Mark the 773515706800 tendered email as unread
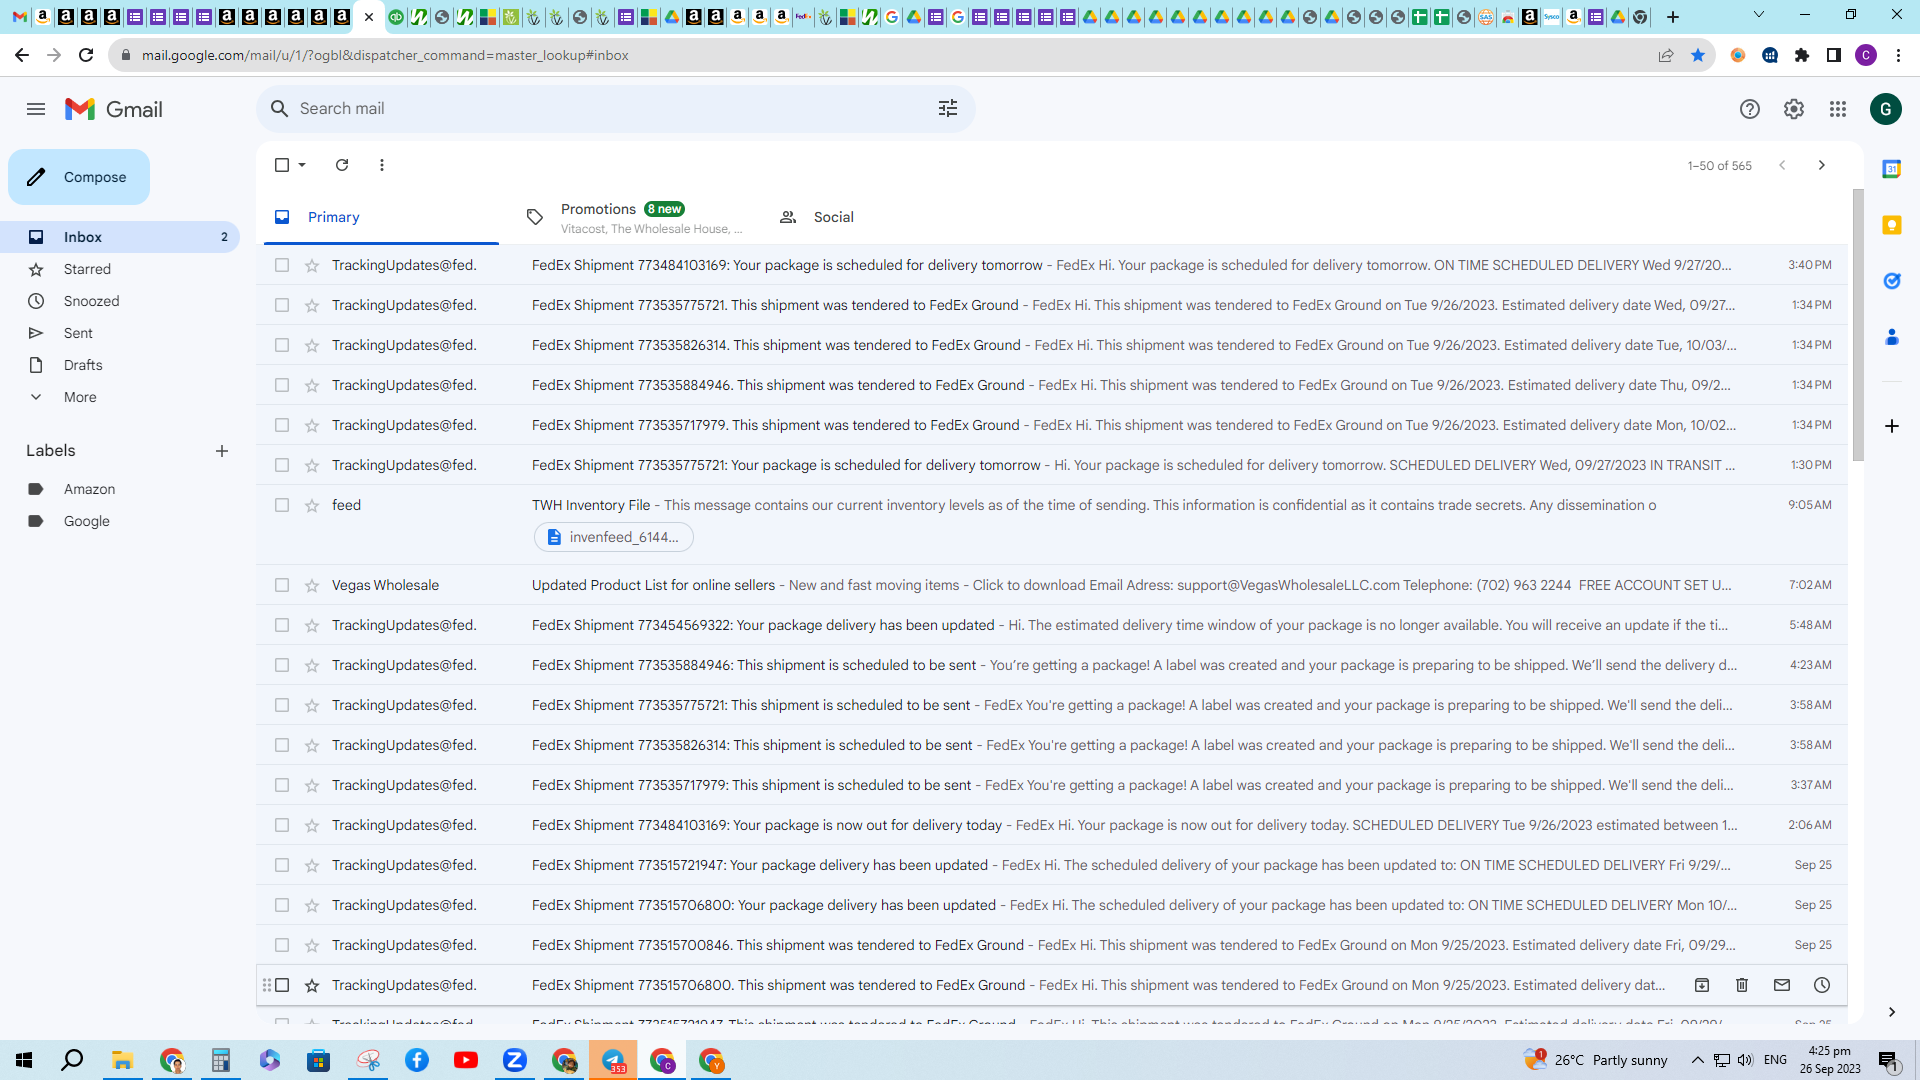Image resolution: width=1920 pixels, height=1080 pixels. pyautogui.click(x=1782, y=985)
